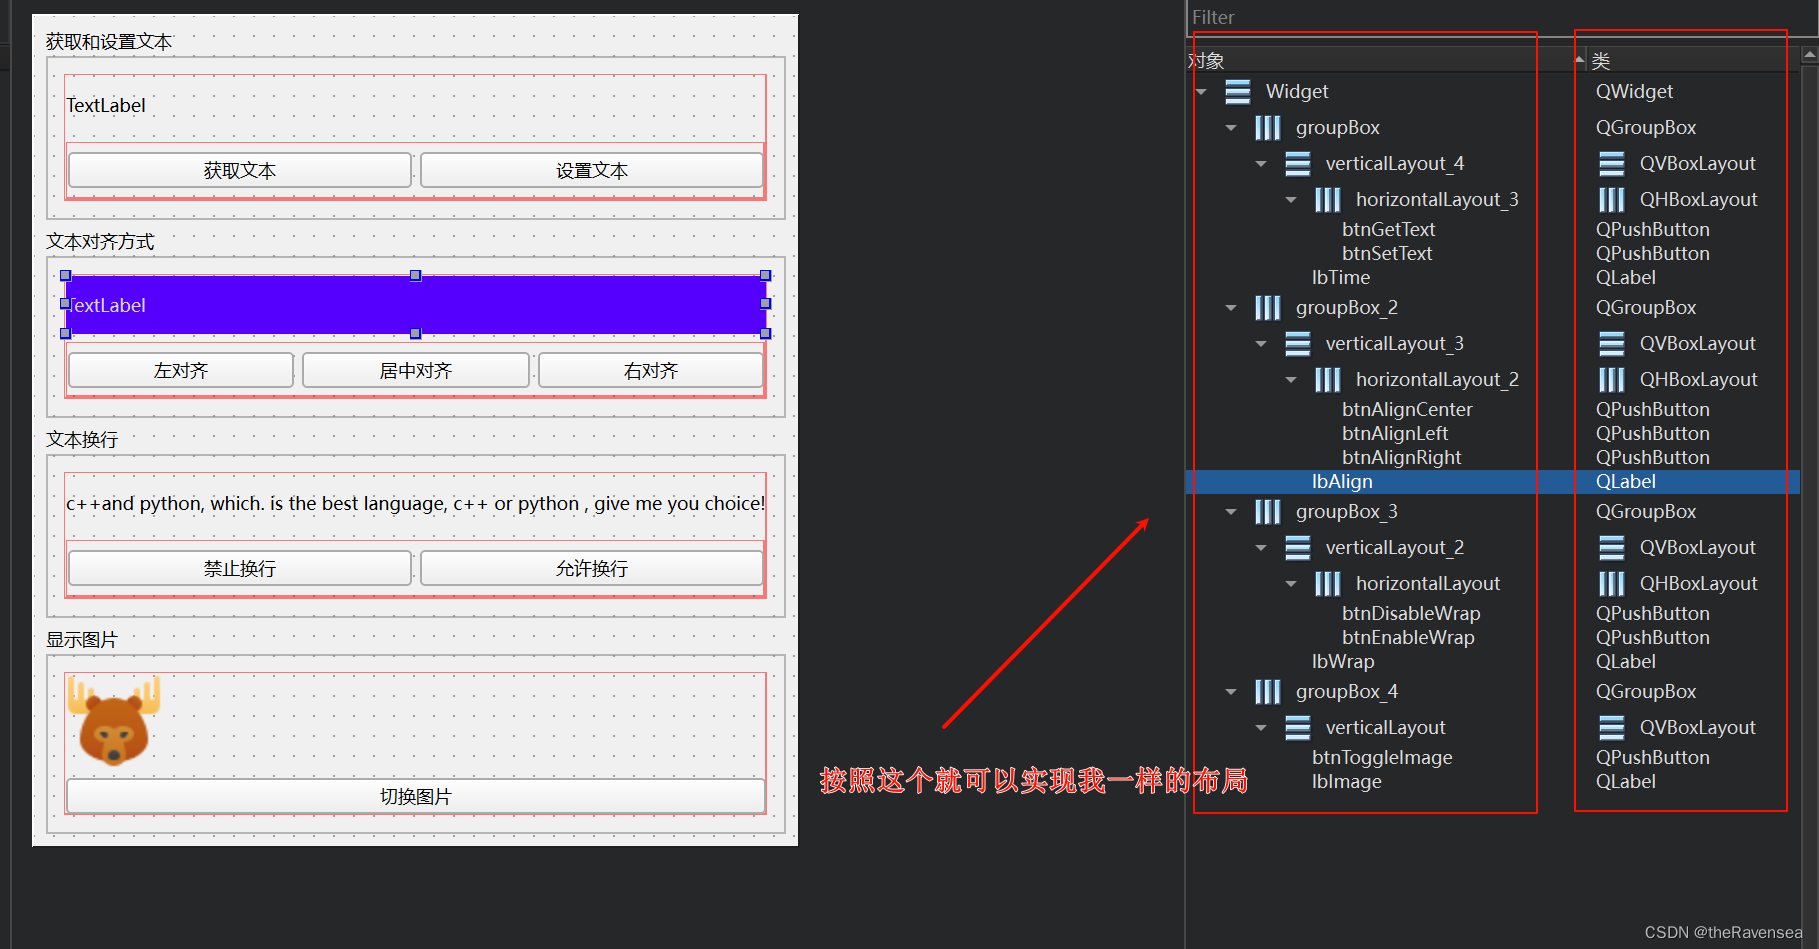Collapse the verticalLayout_3 node
Screen dimensions: 1819x949
(x=1261, y=344)
